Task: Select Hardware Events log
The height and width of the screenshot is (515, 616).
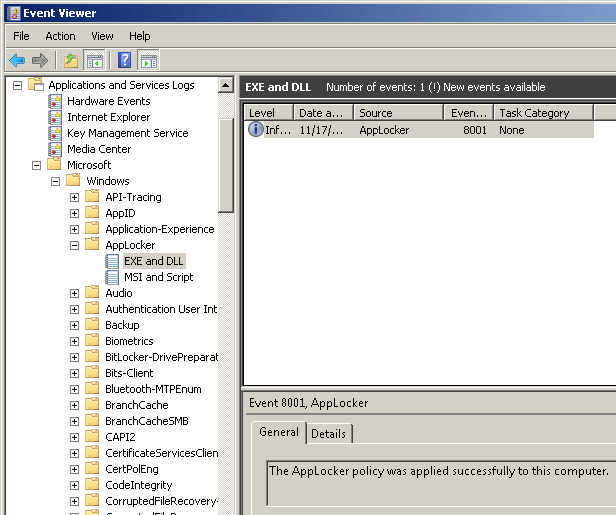Action: [x=108, y=101]
